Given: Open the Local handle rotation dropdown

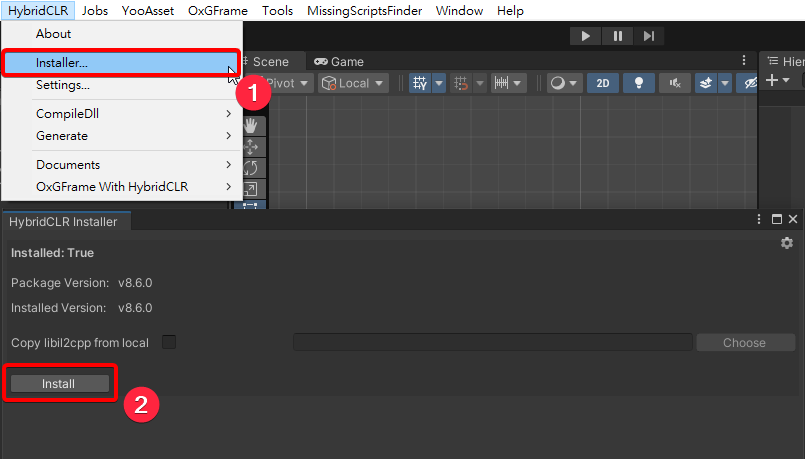Looking at the screenshot, I should pos(354,83).
